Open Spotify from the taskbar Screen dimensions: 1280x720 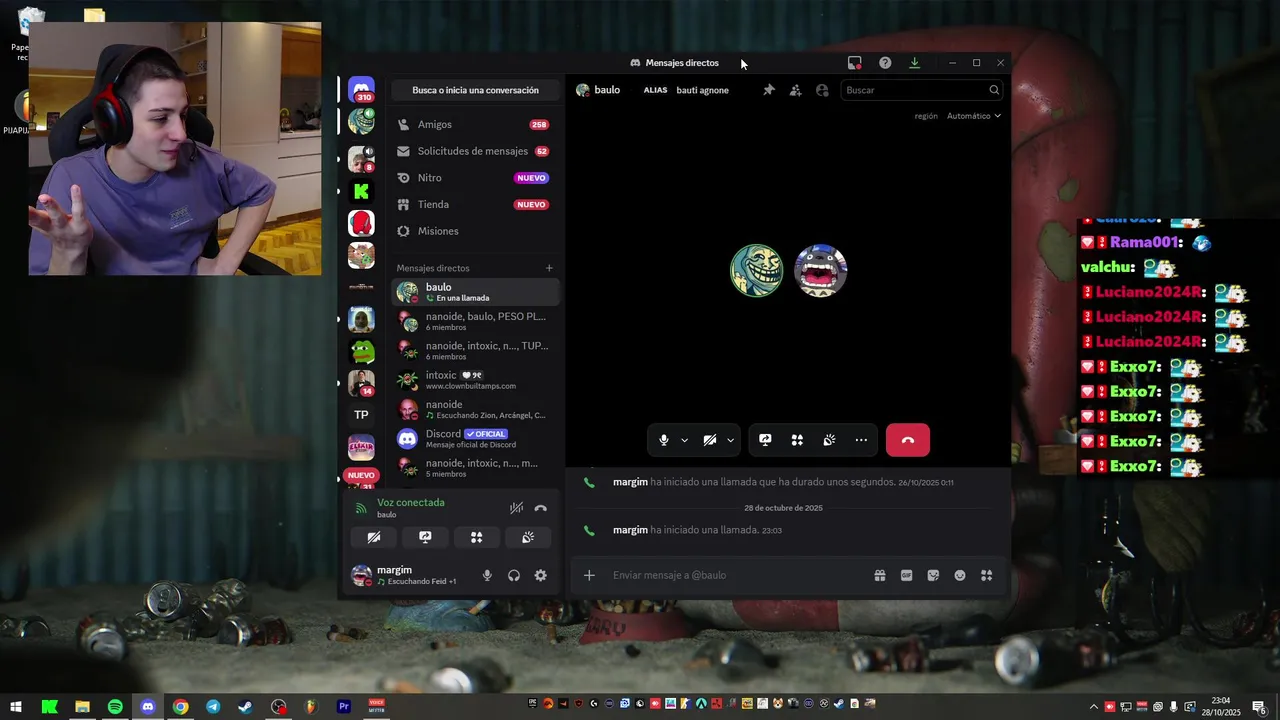coord(115,707)
